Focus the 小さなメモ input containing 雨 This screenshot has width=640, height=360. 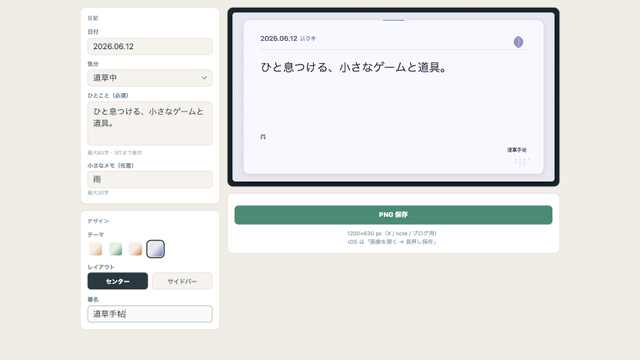150,180
